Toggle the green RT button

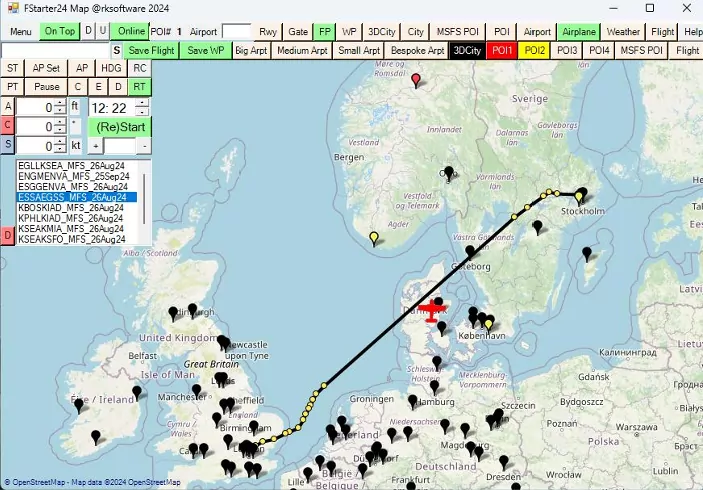point(140,87)
